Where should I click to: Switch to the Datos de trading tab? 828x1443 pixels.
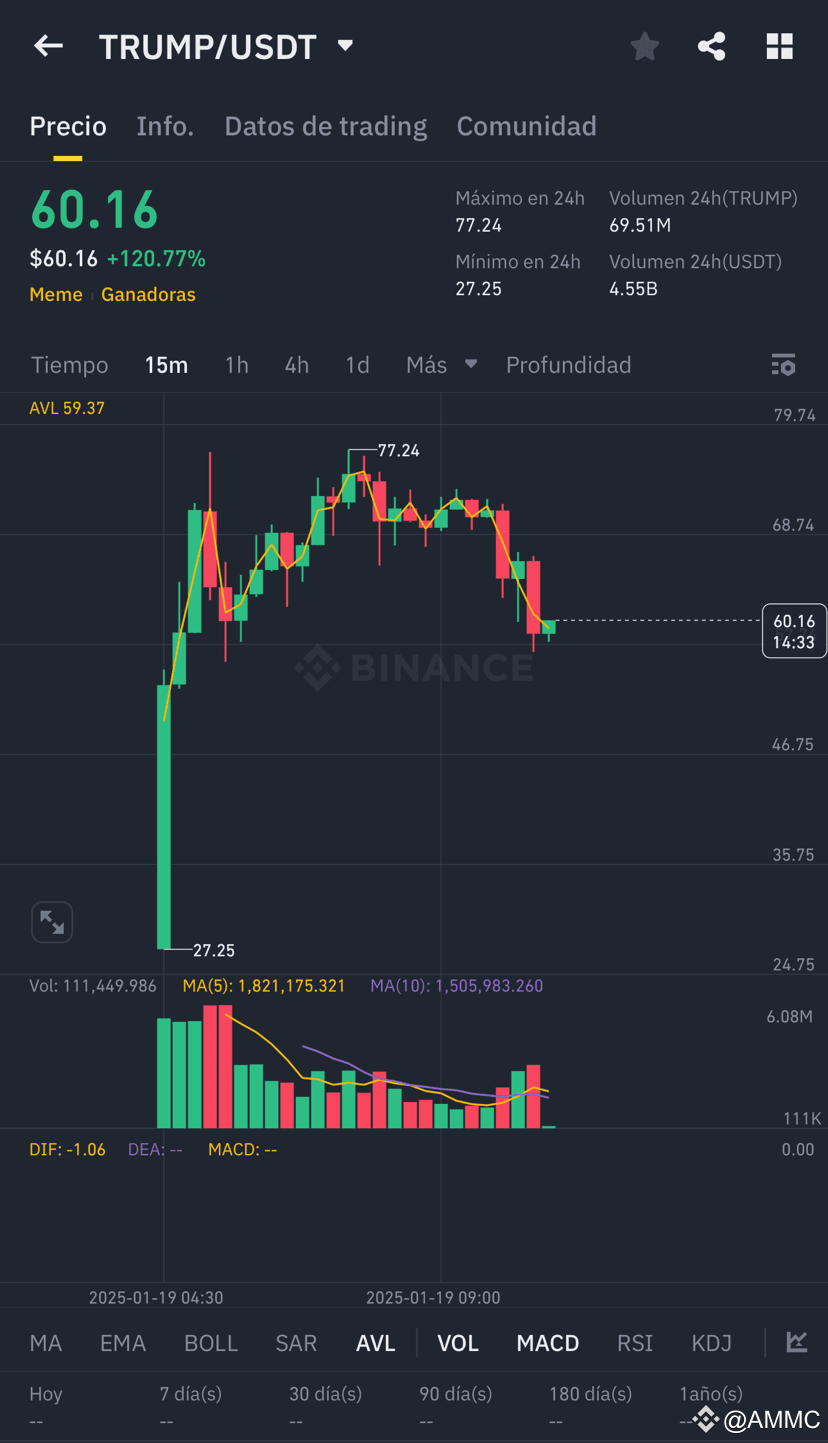click(x=326, y=126)
